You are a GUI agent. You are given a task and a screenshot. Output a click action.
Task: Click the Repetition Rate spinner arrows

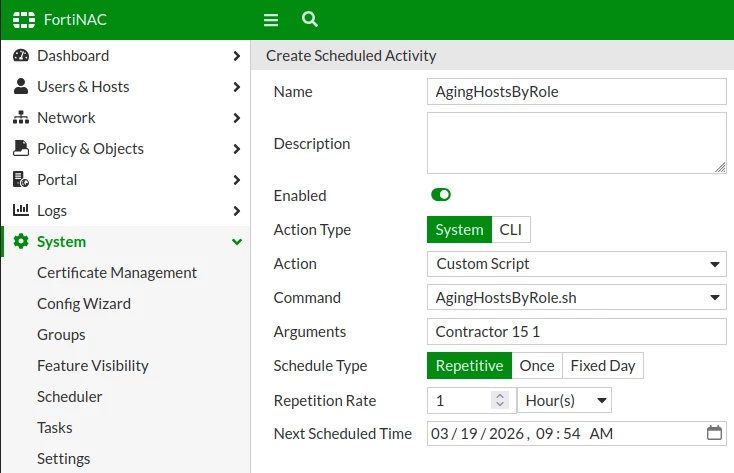point(500,399)
